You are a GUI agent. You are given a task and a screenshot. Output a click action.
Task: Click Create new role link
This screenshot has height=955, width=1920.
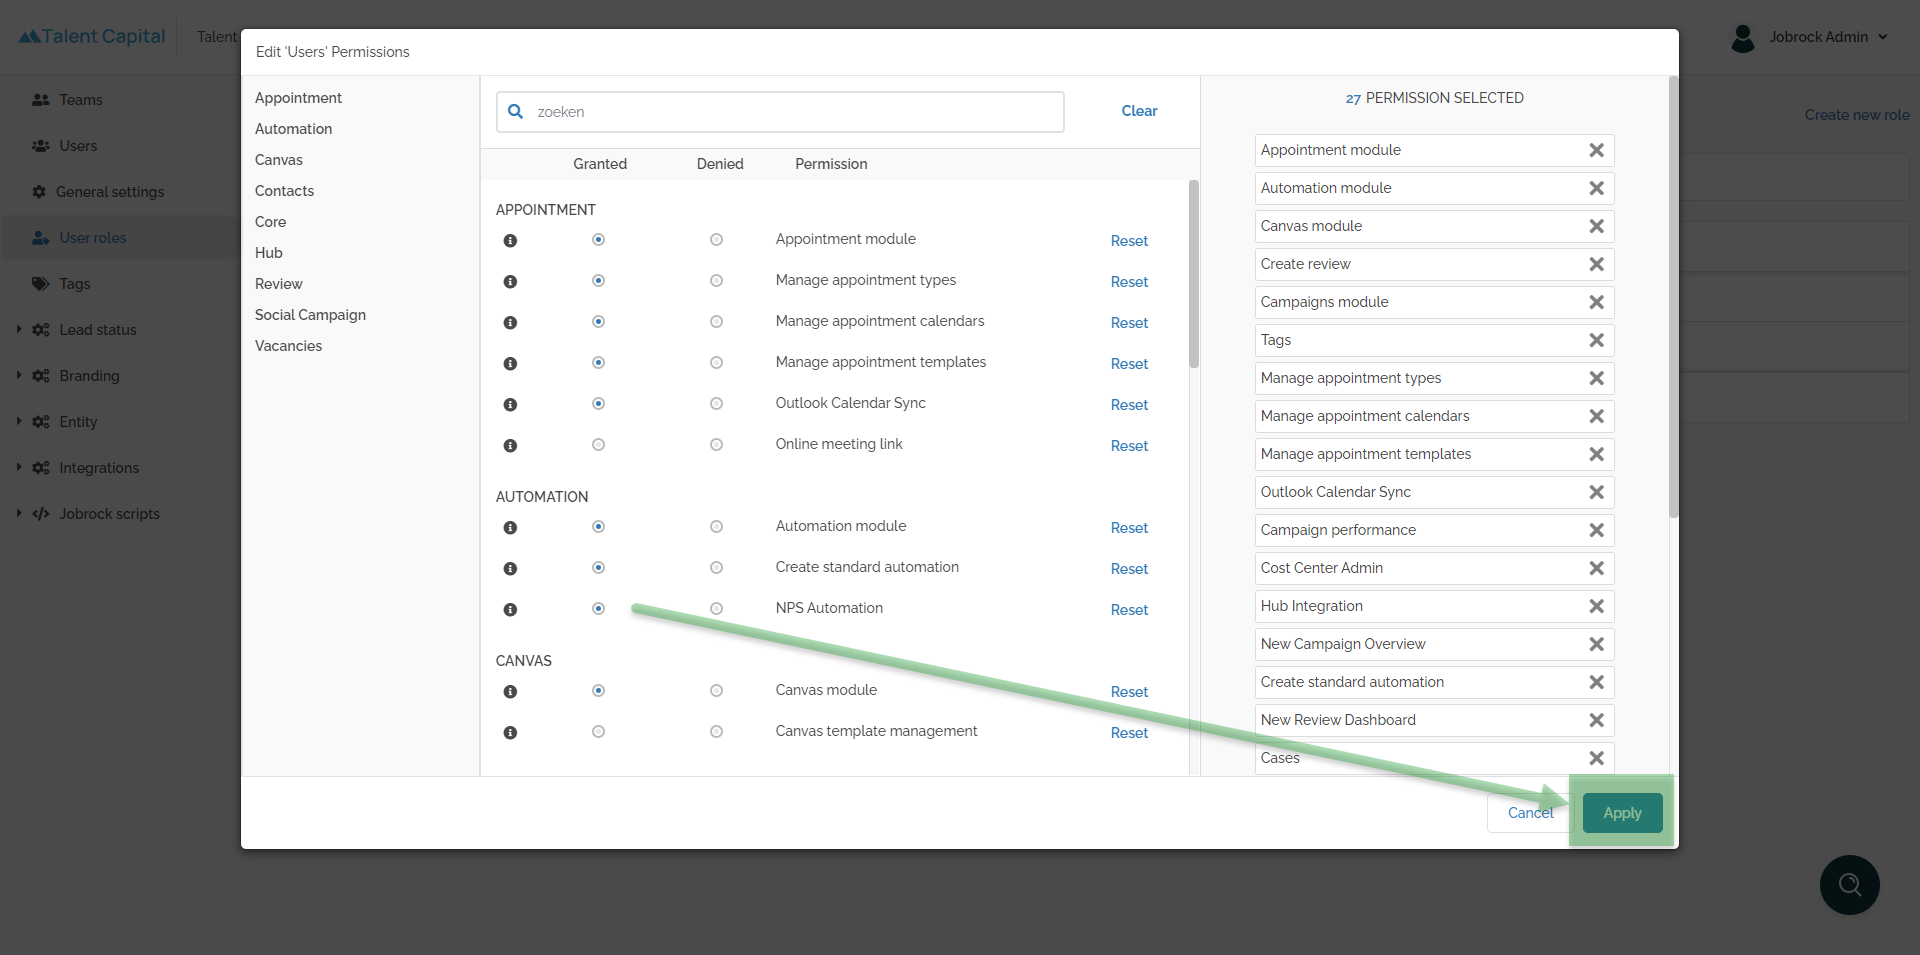(1857, 115)
